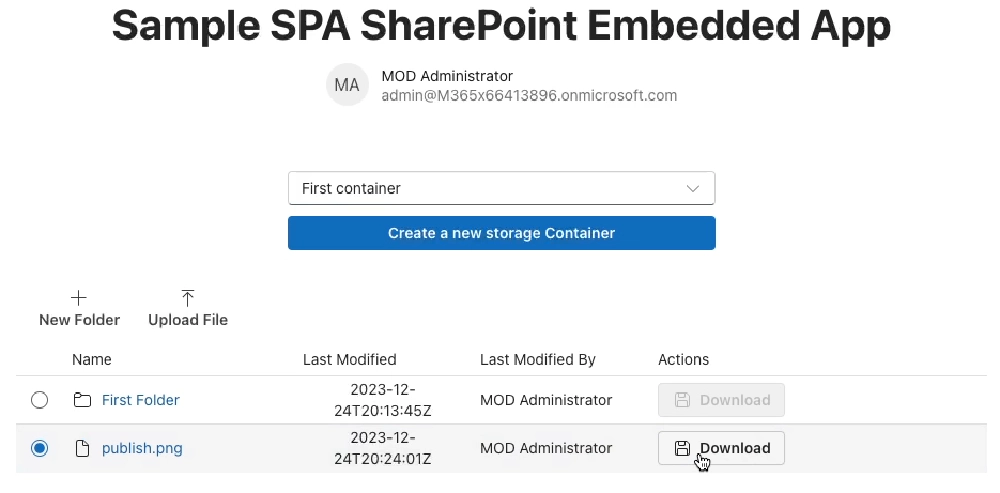Select the First Folder radio button

[x=40, y=400]
